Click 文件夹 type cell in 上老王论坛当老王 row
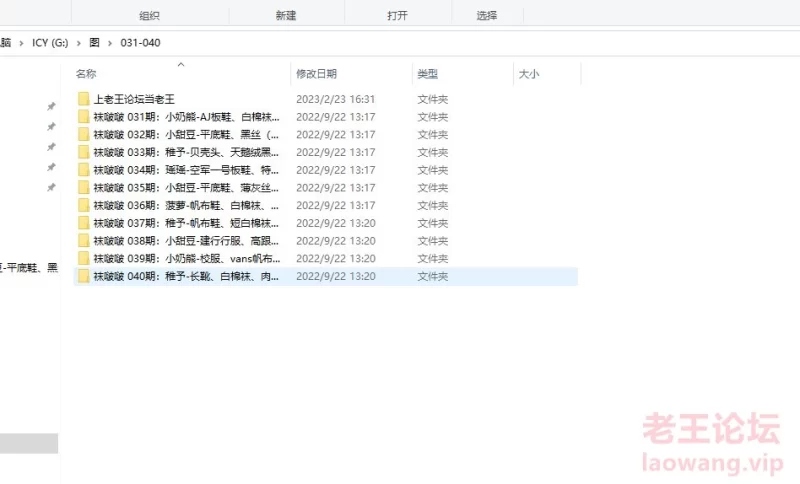The height and width of the screenshot is (484, 800). tap(433, 99)
